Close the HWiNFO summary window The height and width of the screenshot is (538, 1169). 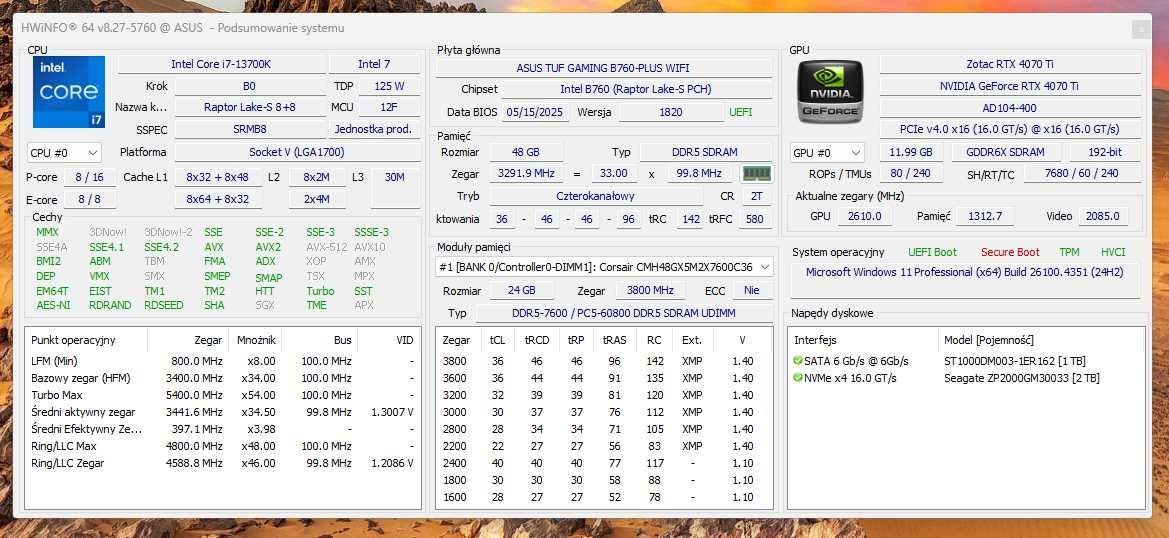coord(1141,29)
